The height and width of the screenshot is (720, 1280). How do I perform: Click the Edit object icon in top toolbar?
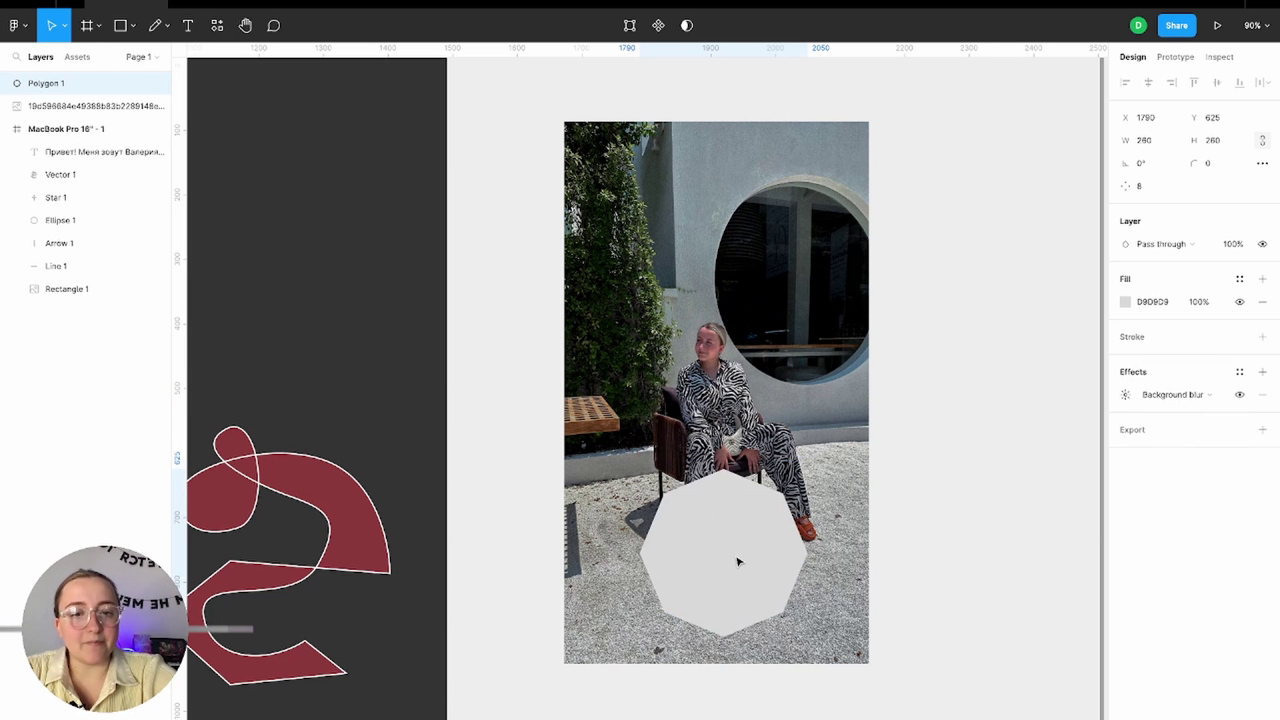629,25
